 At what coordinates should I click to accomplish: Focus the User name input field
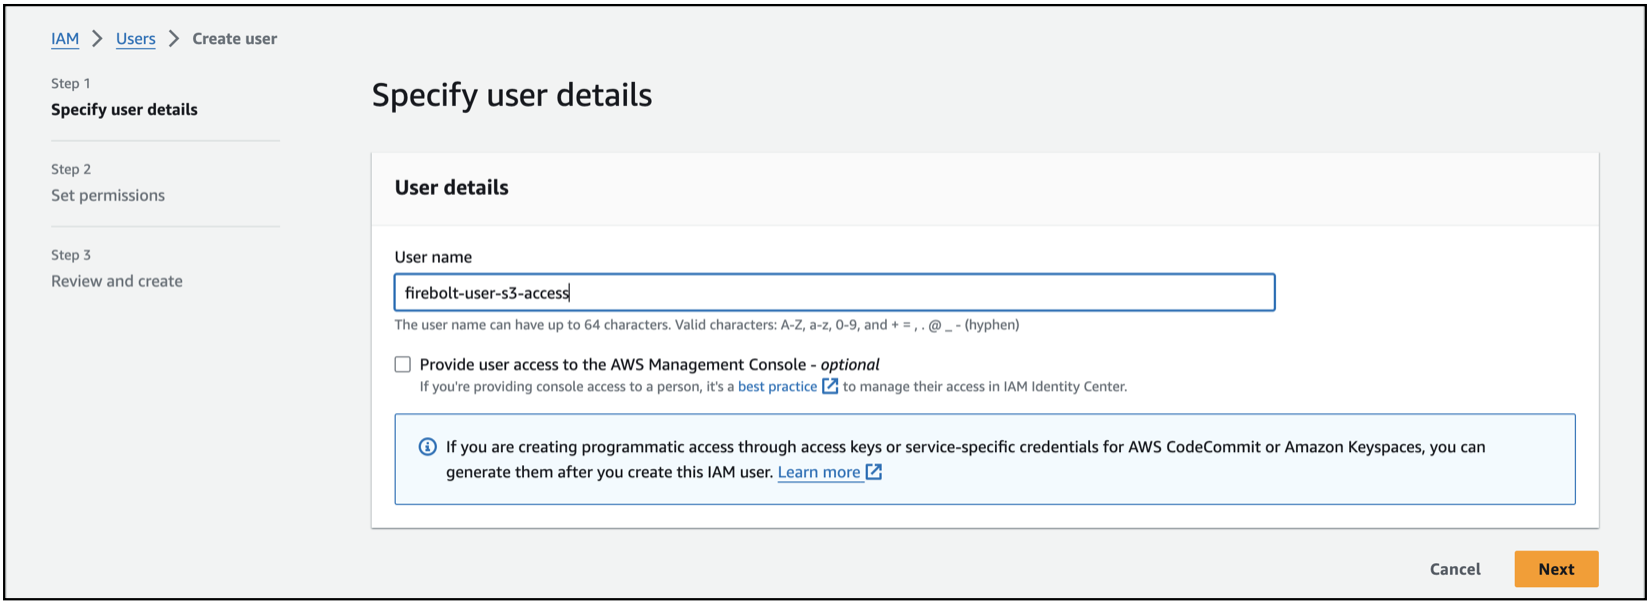[835, 293]
